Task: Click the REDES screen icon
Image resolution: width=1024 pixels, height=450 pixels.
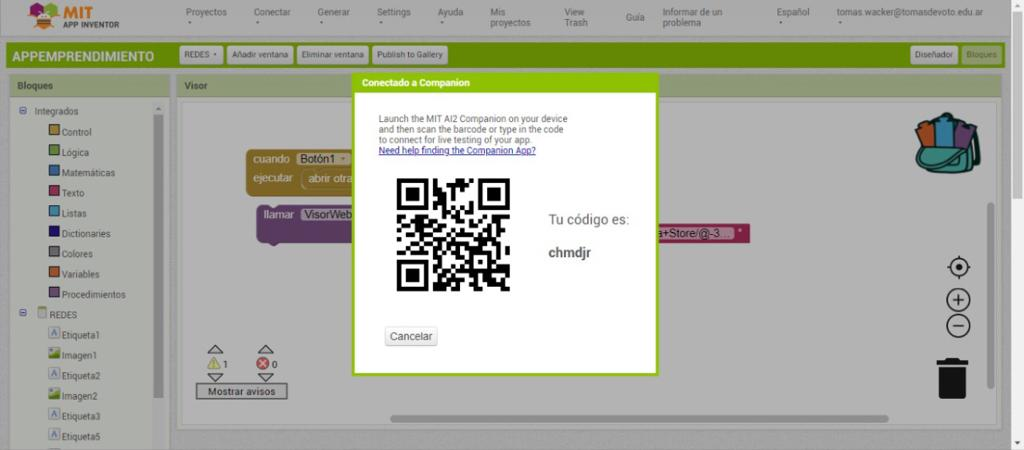Action: click(42, 313)
